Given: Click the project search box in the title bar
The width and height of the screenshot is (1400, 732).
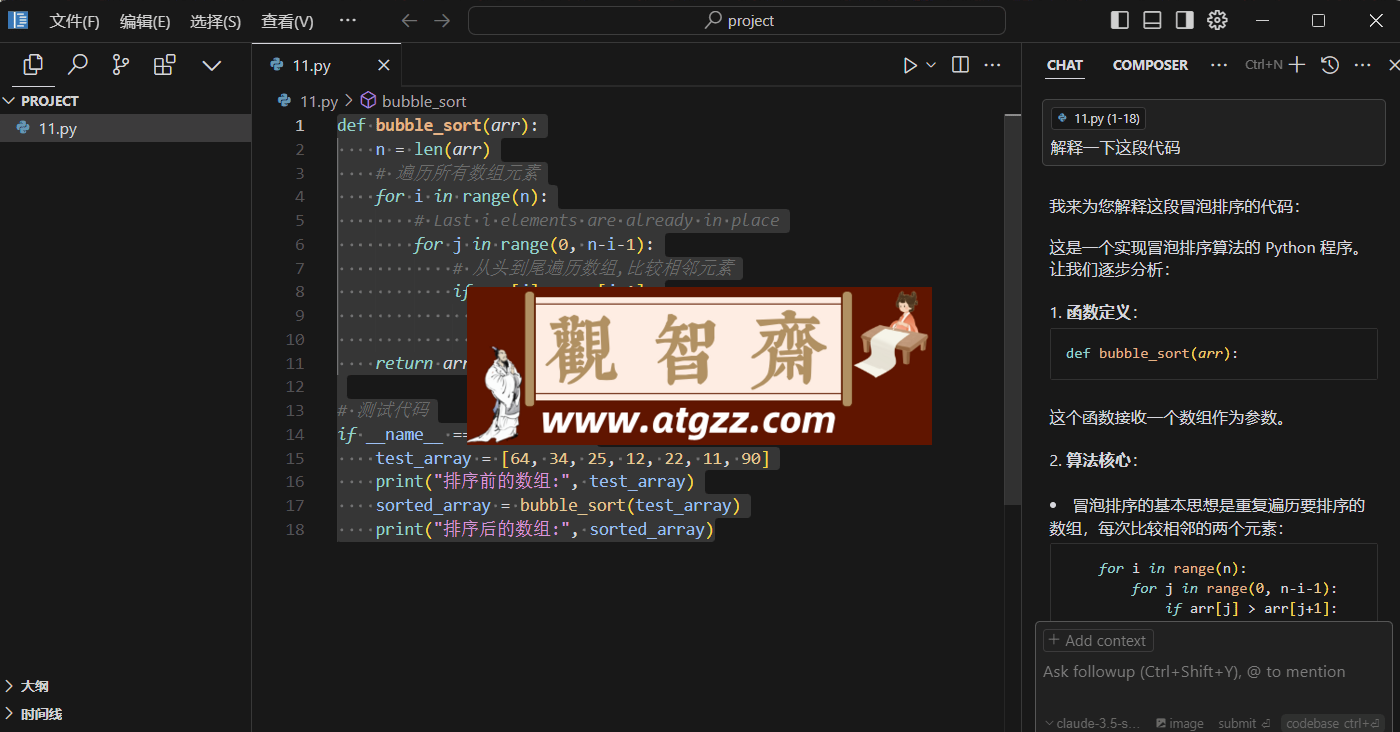Looking at the screenshot, I should tap(737, 20).
